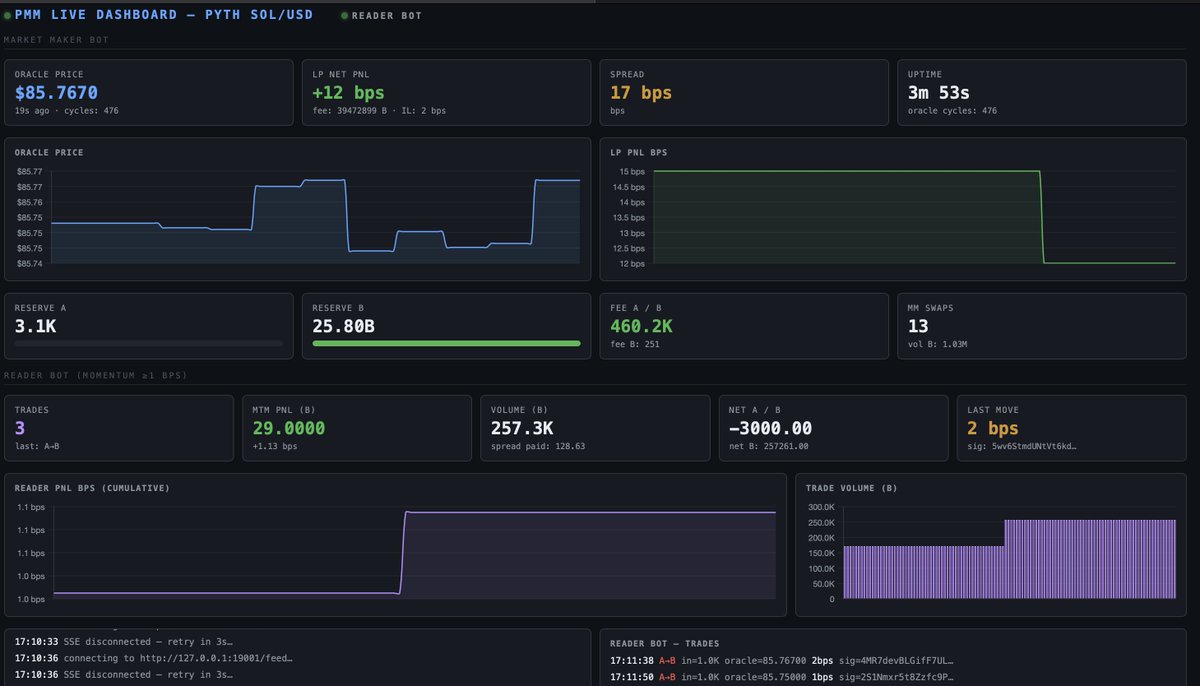
Task: Click the 15 bps axis label in LP PNL chart
Action: (630, 172)
